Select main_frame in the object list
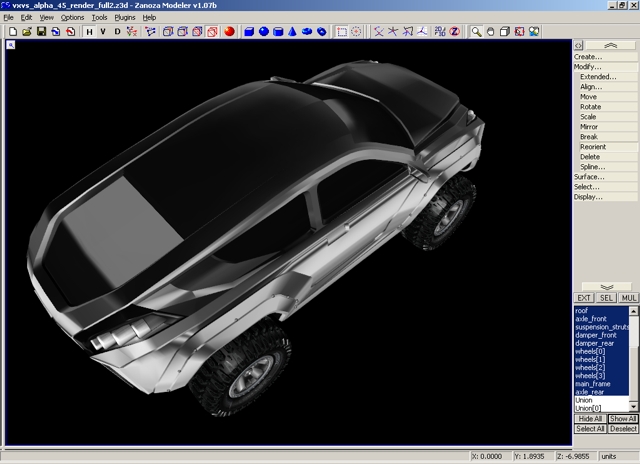 coord(593,384)
